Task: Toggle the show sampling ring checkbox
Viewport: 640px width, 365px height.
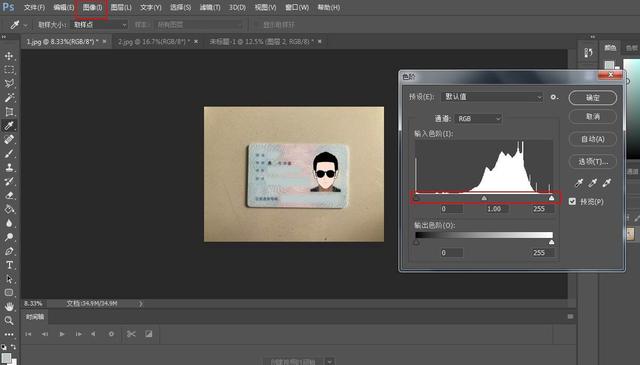Action: point(258,25)
